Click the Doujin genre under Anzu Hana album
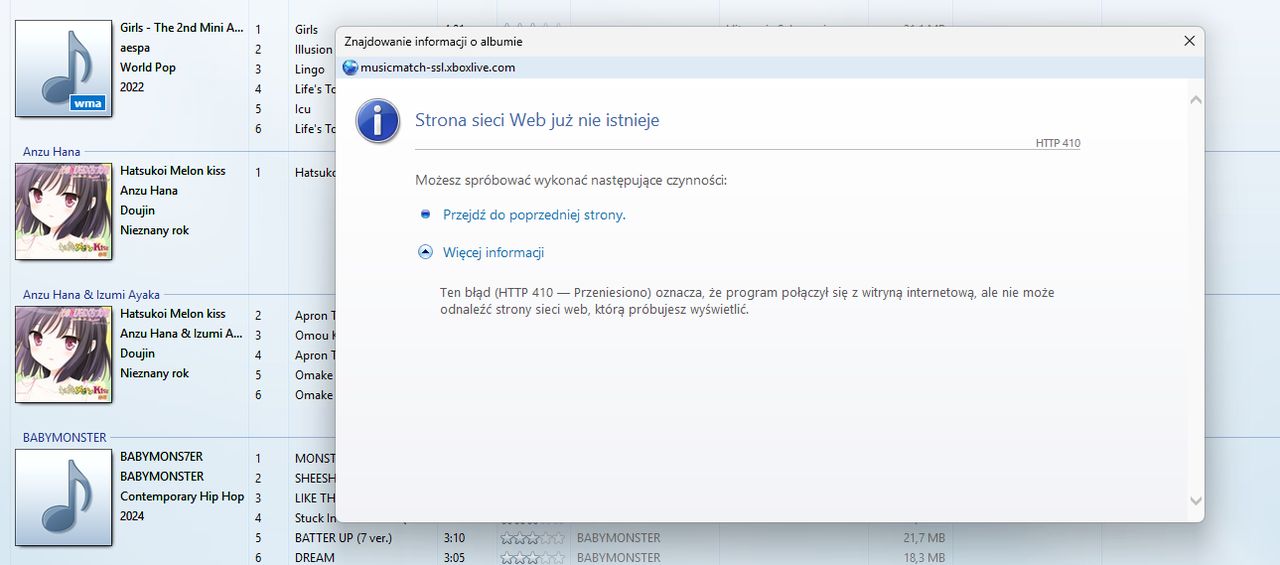Image resolution: width=1280 pixels, height=565 pixels. point(138,210)
